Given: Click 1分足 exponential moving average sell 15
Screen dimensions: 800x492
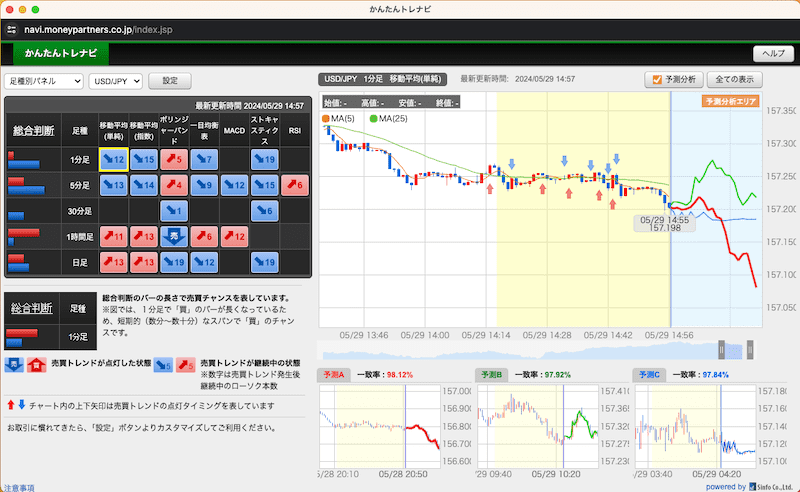Looking at the screenshot, I should [x=143, y=159].
